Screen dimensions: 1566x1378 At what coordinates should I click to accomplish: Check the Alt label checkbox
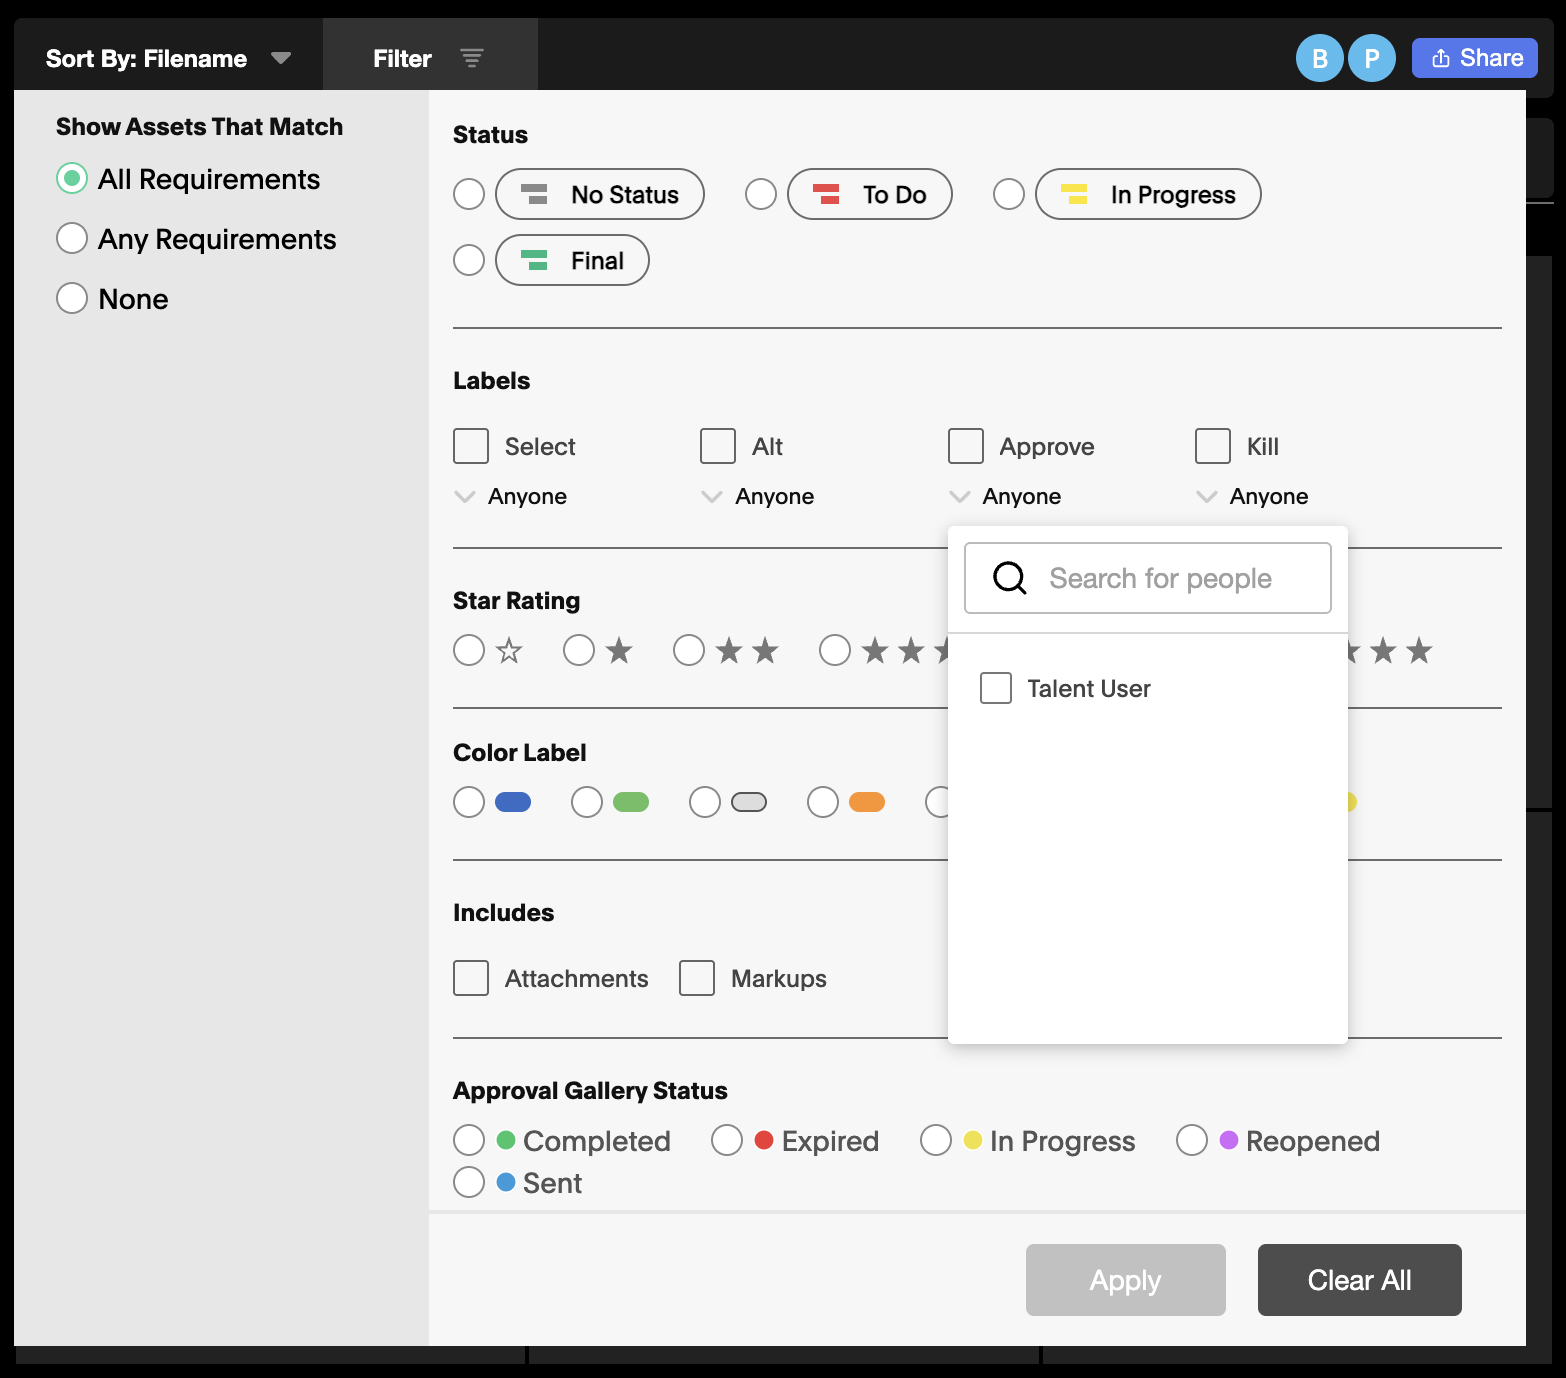[x=718, y=446]
